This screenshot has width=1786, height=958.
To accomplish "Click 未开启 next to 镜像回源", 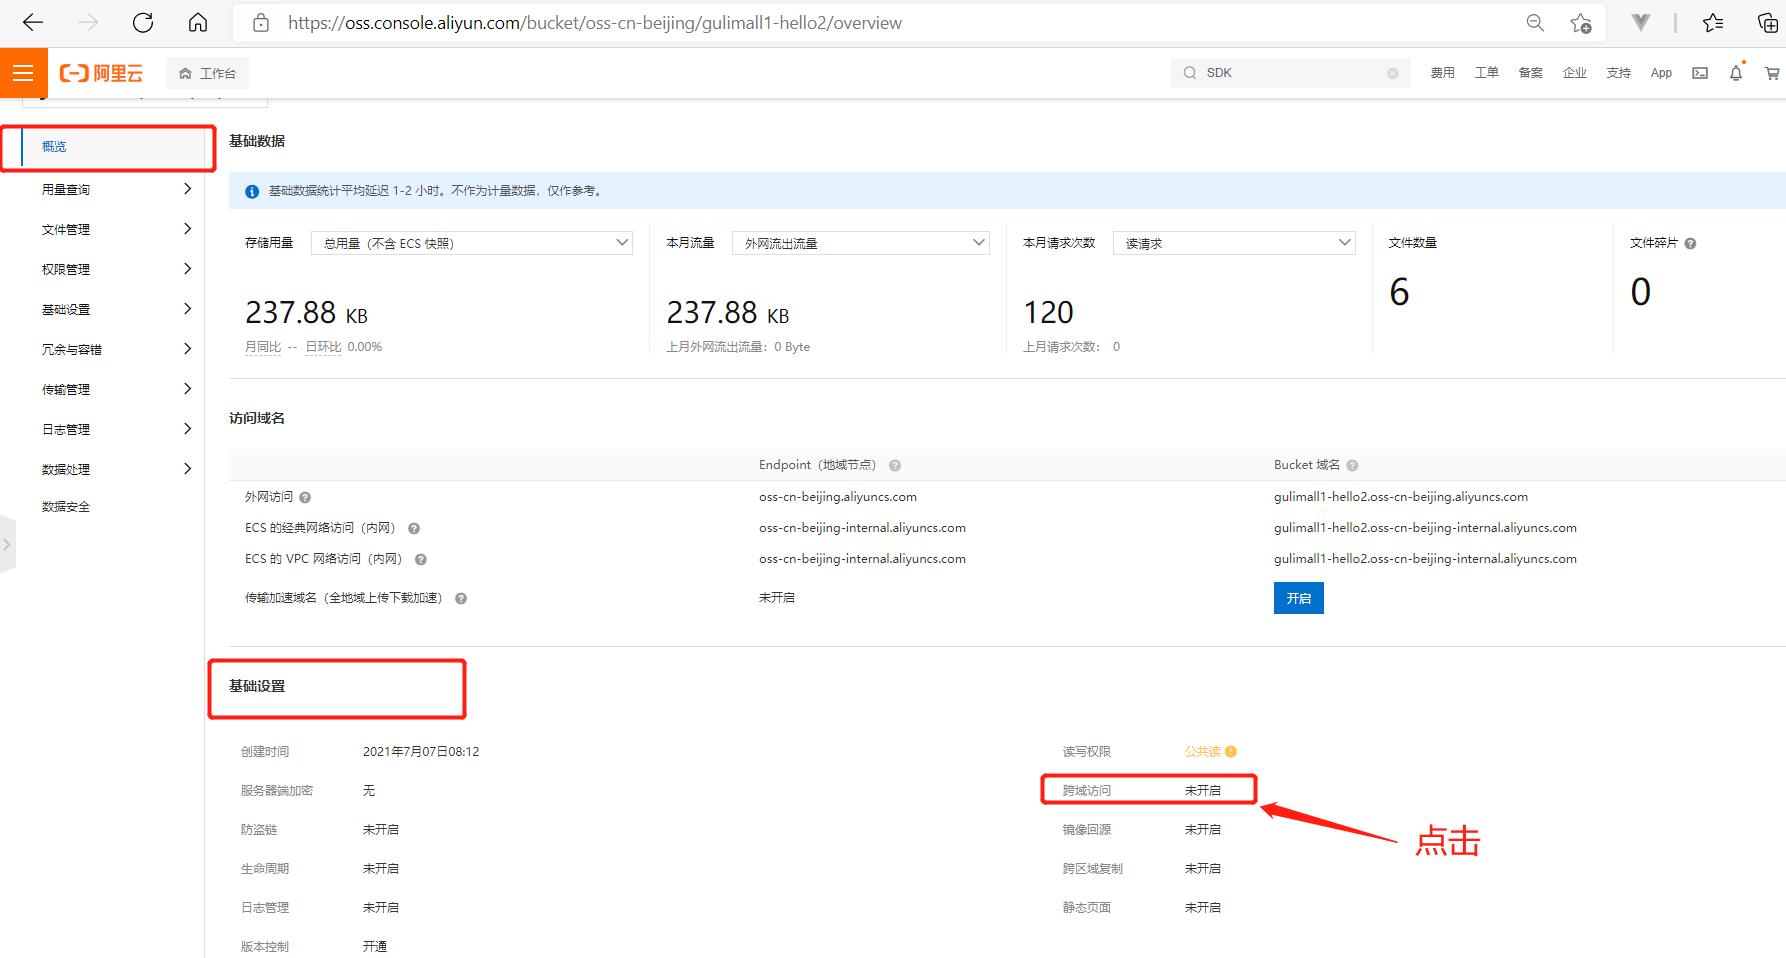I will click(1203, 829).
